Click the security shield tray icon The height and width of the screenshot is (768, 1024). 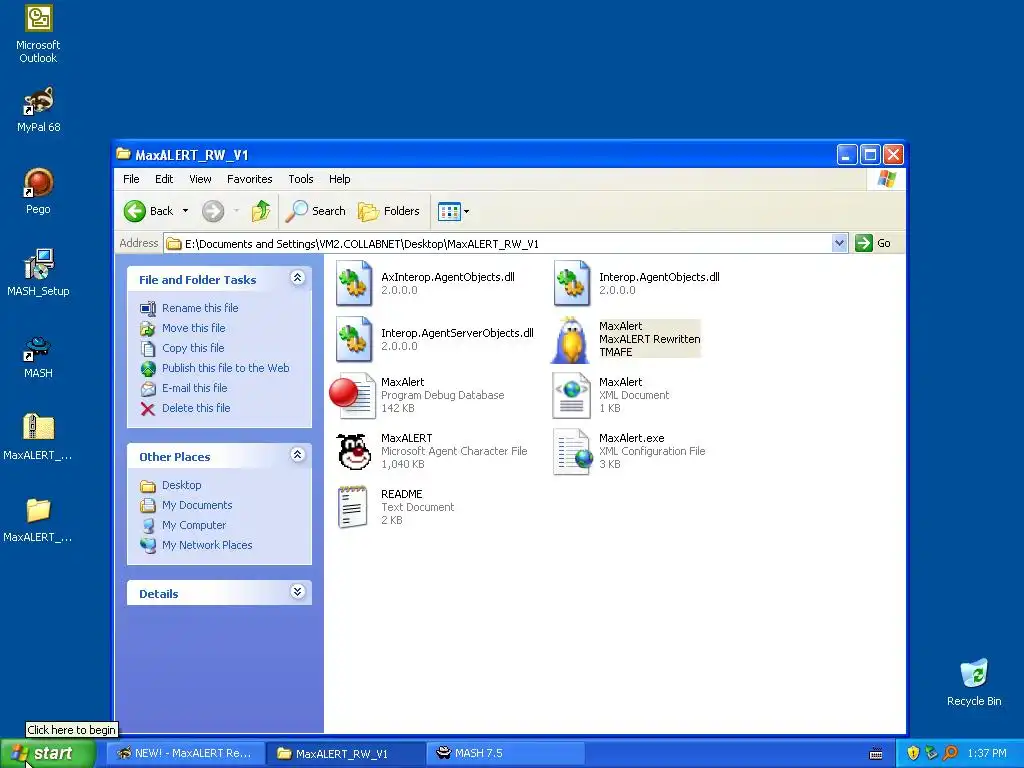click(x=913, y=754)
